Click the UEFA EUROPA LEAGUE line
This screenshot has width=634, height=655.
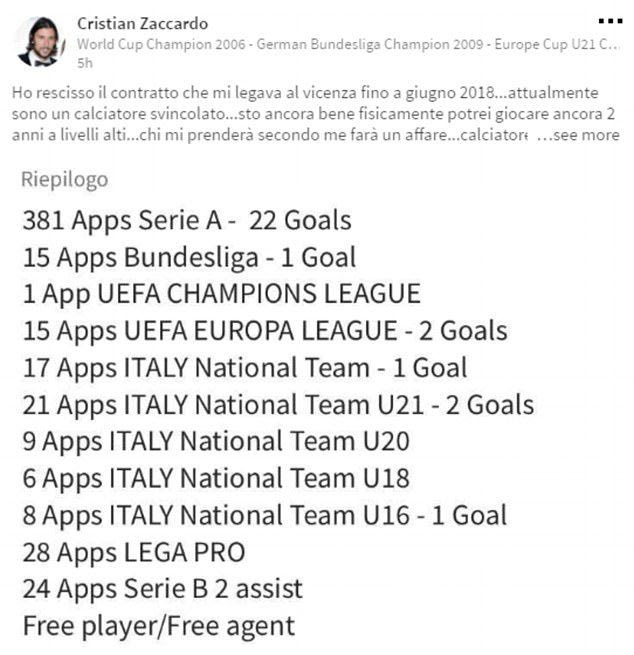coord(264,330)
